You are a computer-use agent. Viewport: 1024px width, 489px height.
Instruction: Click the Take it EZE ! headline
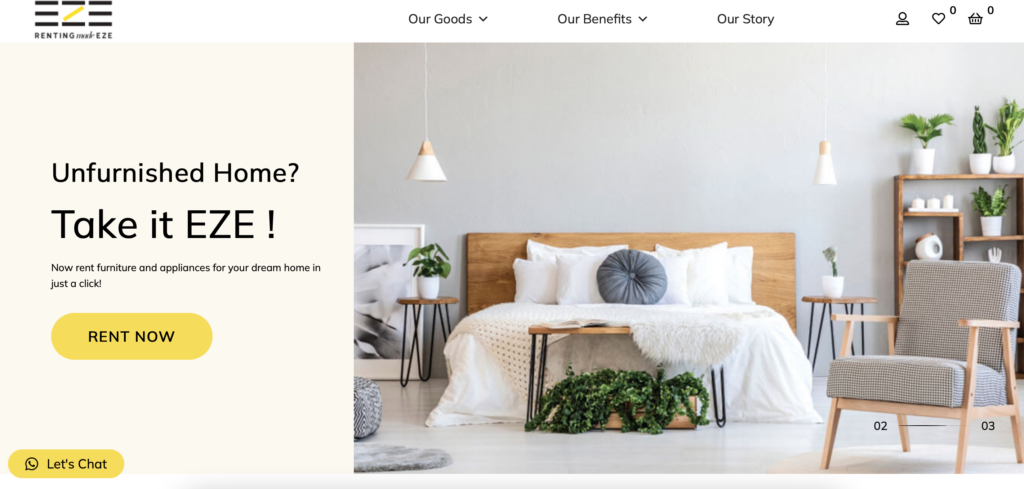(164, 224)
